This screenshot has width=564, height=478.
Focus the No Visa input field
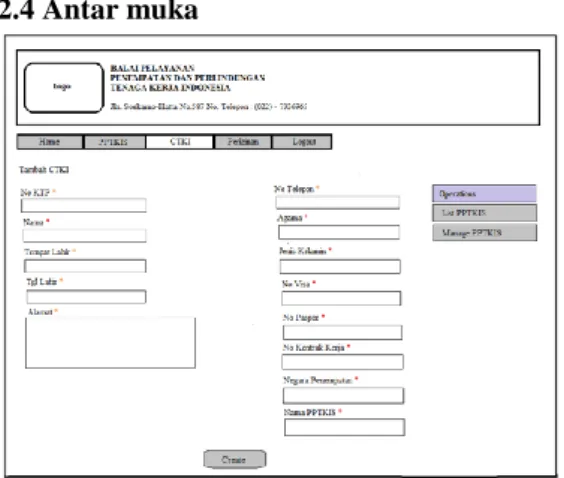click(x=341, y=298)
